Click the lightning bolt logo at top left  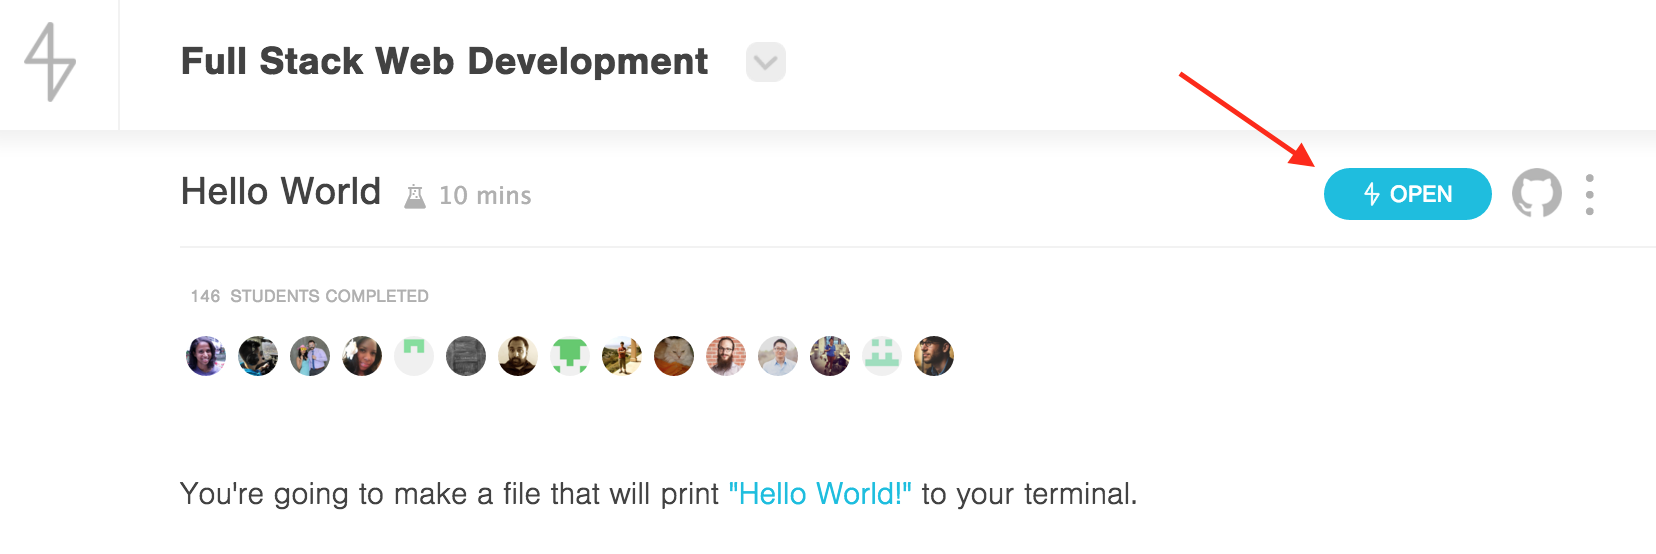(50, 62)
